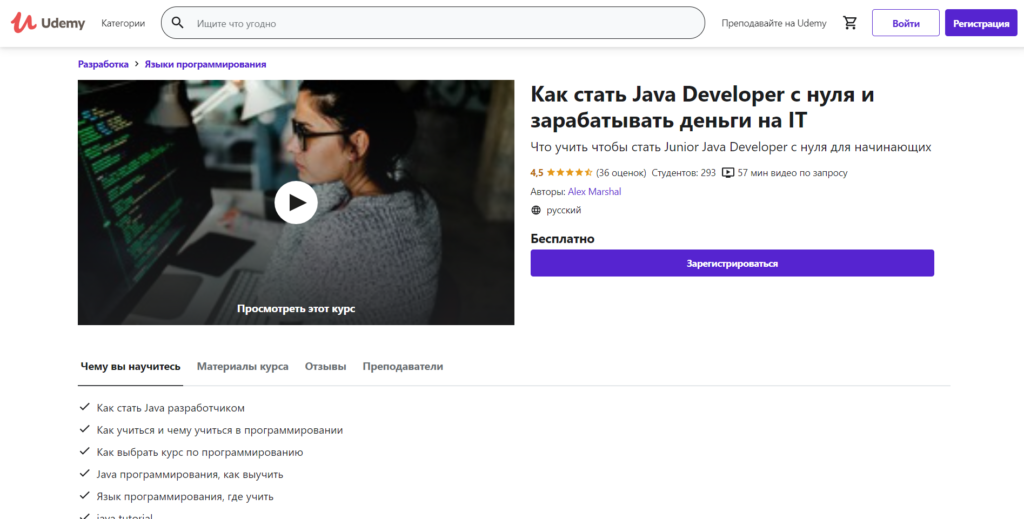Play the course preview video
The height and width of the screenshot is (519, 1024).
point(296,202)
